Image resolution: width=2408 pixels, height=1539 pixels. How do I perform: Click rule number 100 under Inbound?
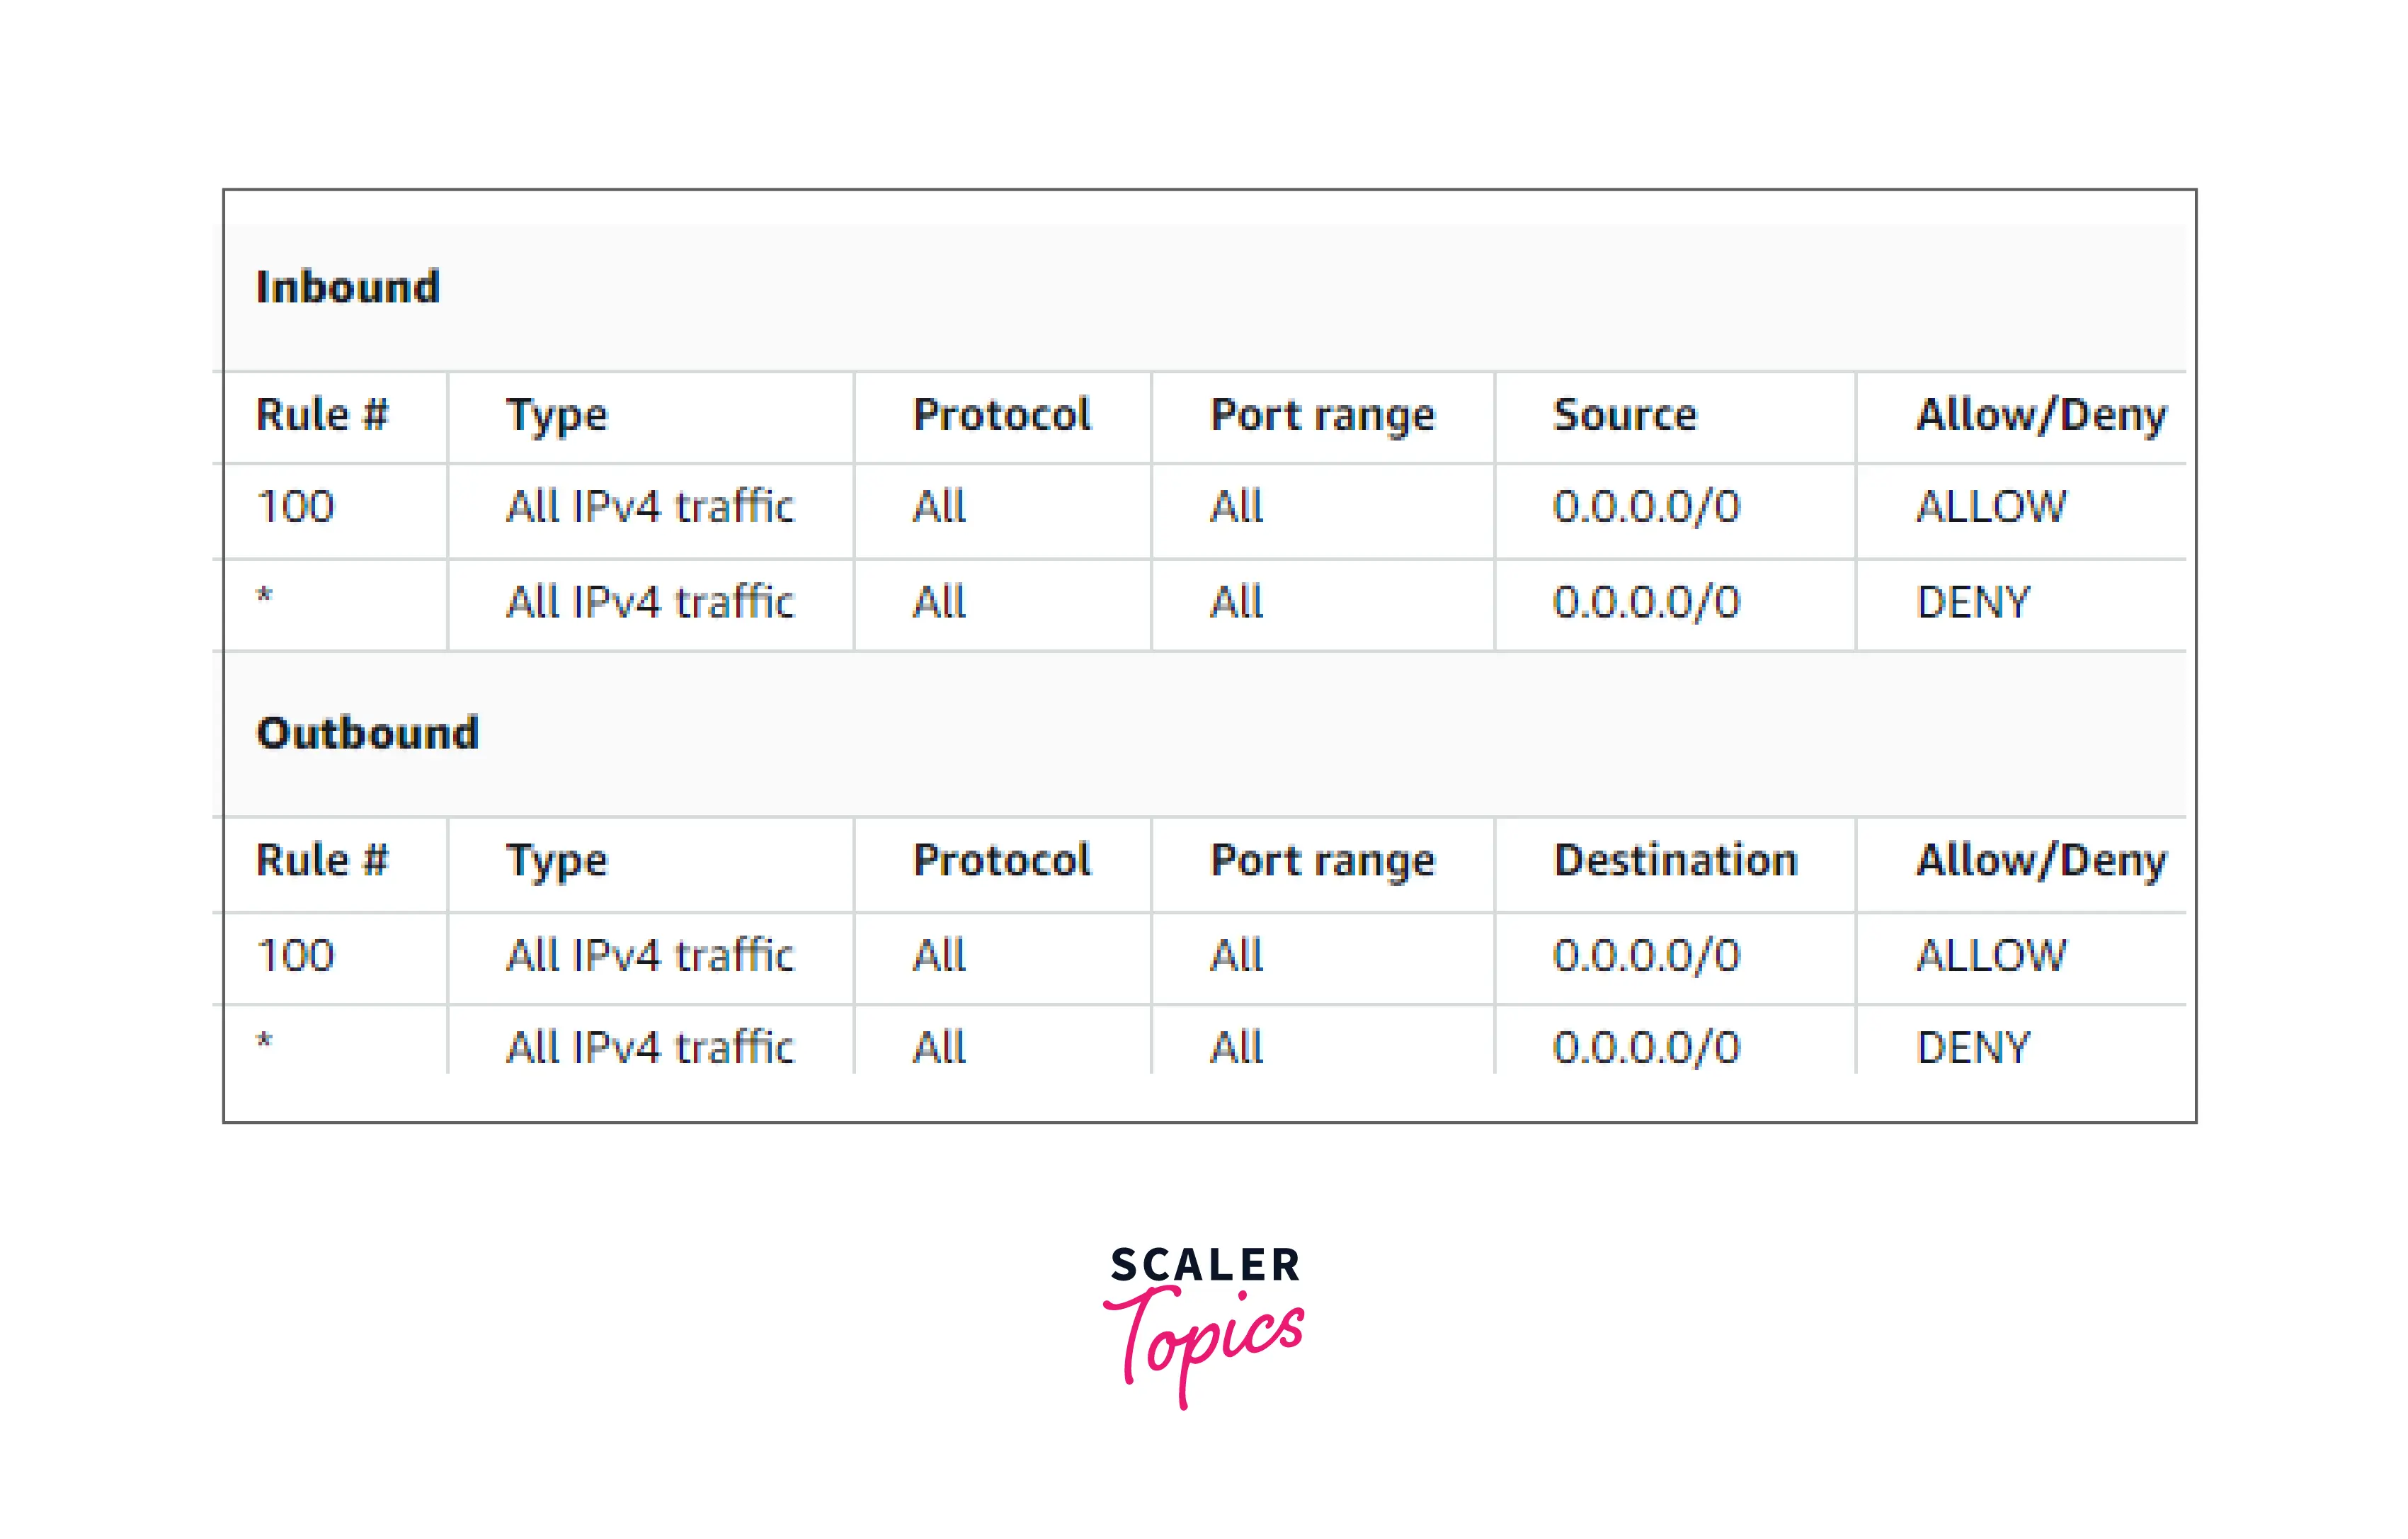pos(295,507)
